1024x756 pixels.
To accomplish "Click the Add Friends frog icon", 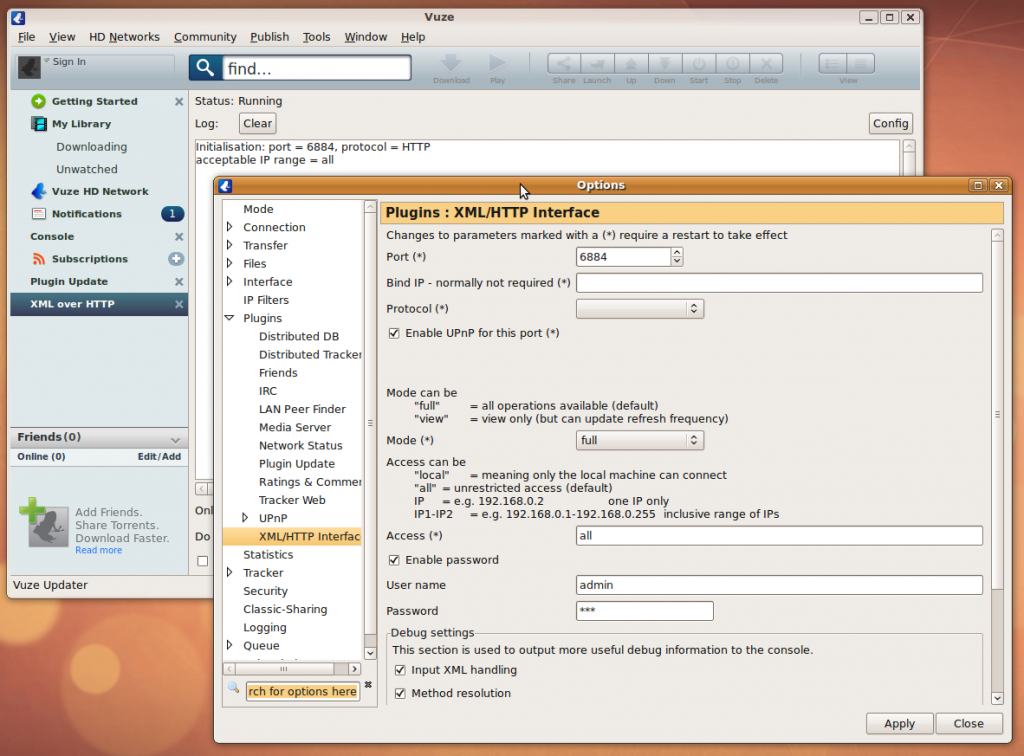I will point(44,522).
